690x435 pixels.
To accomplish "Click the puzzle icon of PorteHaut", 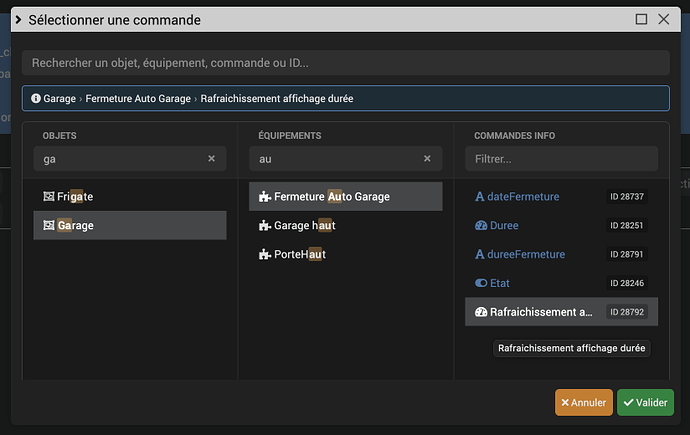I will 264,254.
